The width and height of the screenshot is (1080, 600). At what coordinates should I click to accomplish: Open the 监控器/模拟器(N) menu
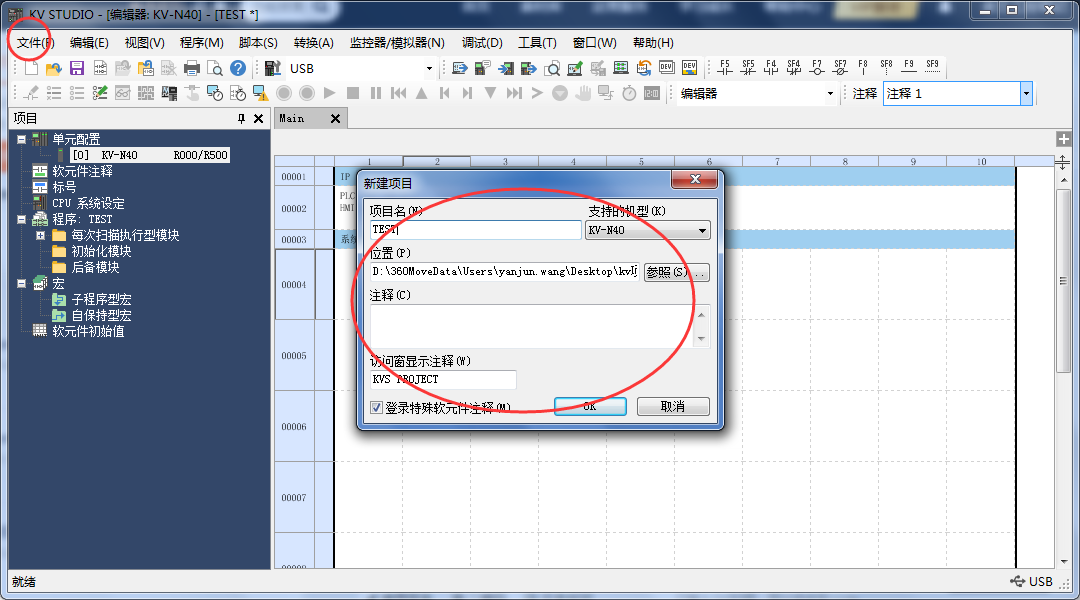click(397, 43)
